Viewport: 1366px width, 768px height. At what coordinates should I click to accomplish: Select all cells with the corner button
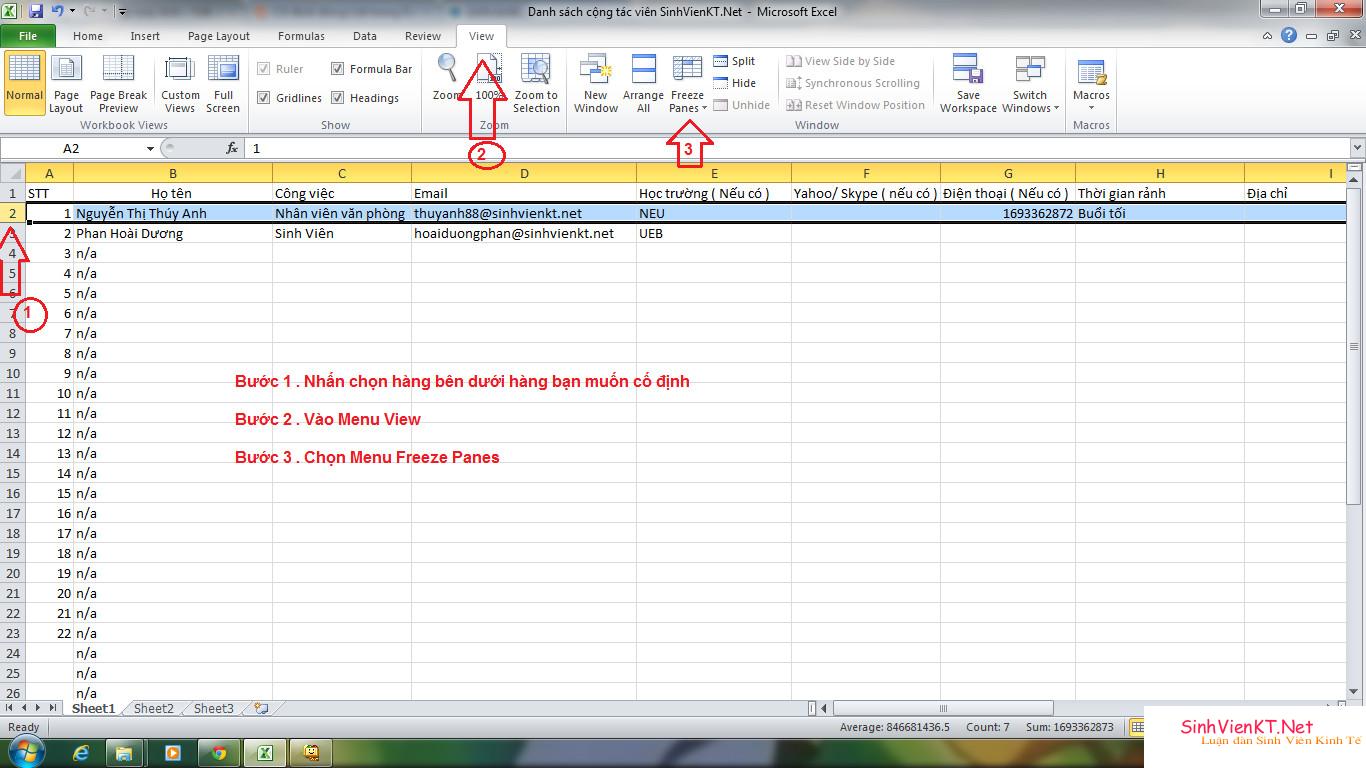[13, 173]
